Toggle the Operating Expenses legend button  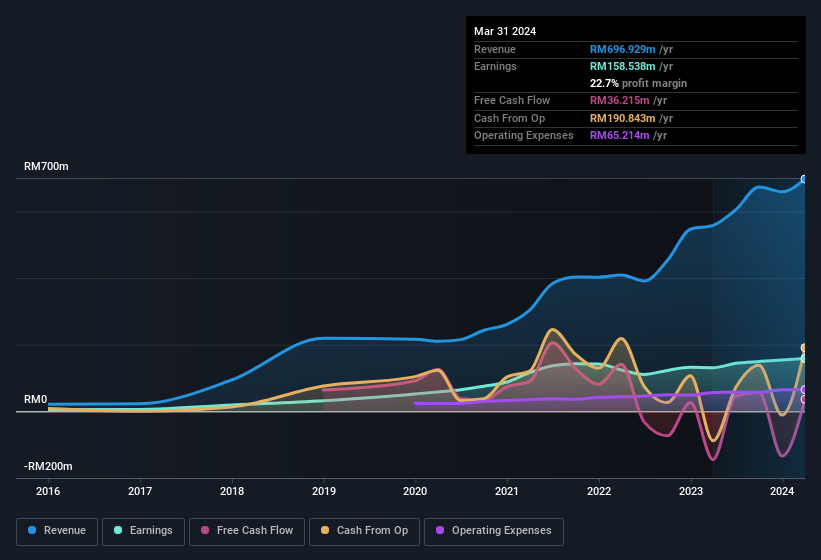click(494, 531)
